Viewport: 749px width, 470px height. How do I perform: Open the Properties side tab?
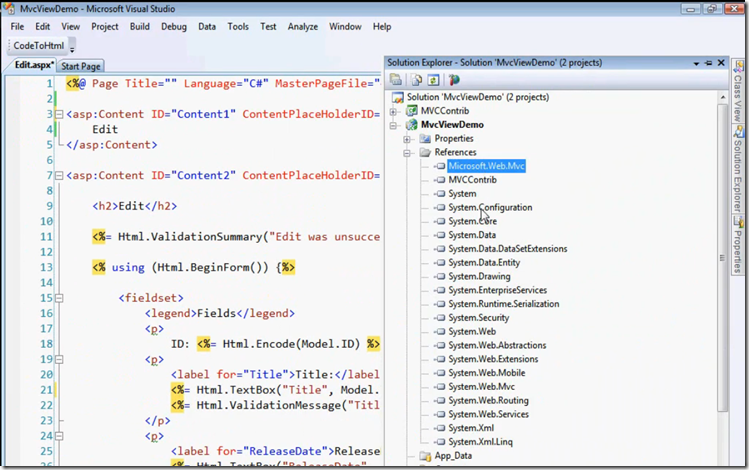pos(738,245)
